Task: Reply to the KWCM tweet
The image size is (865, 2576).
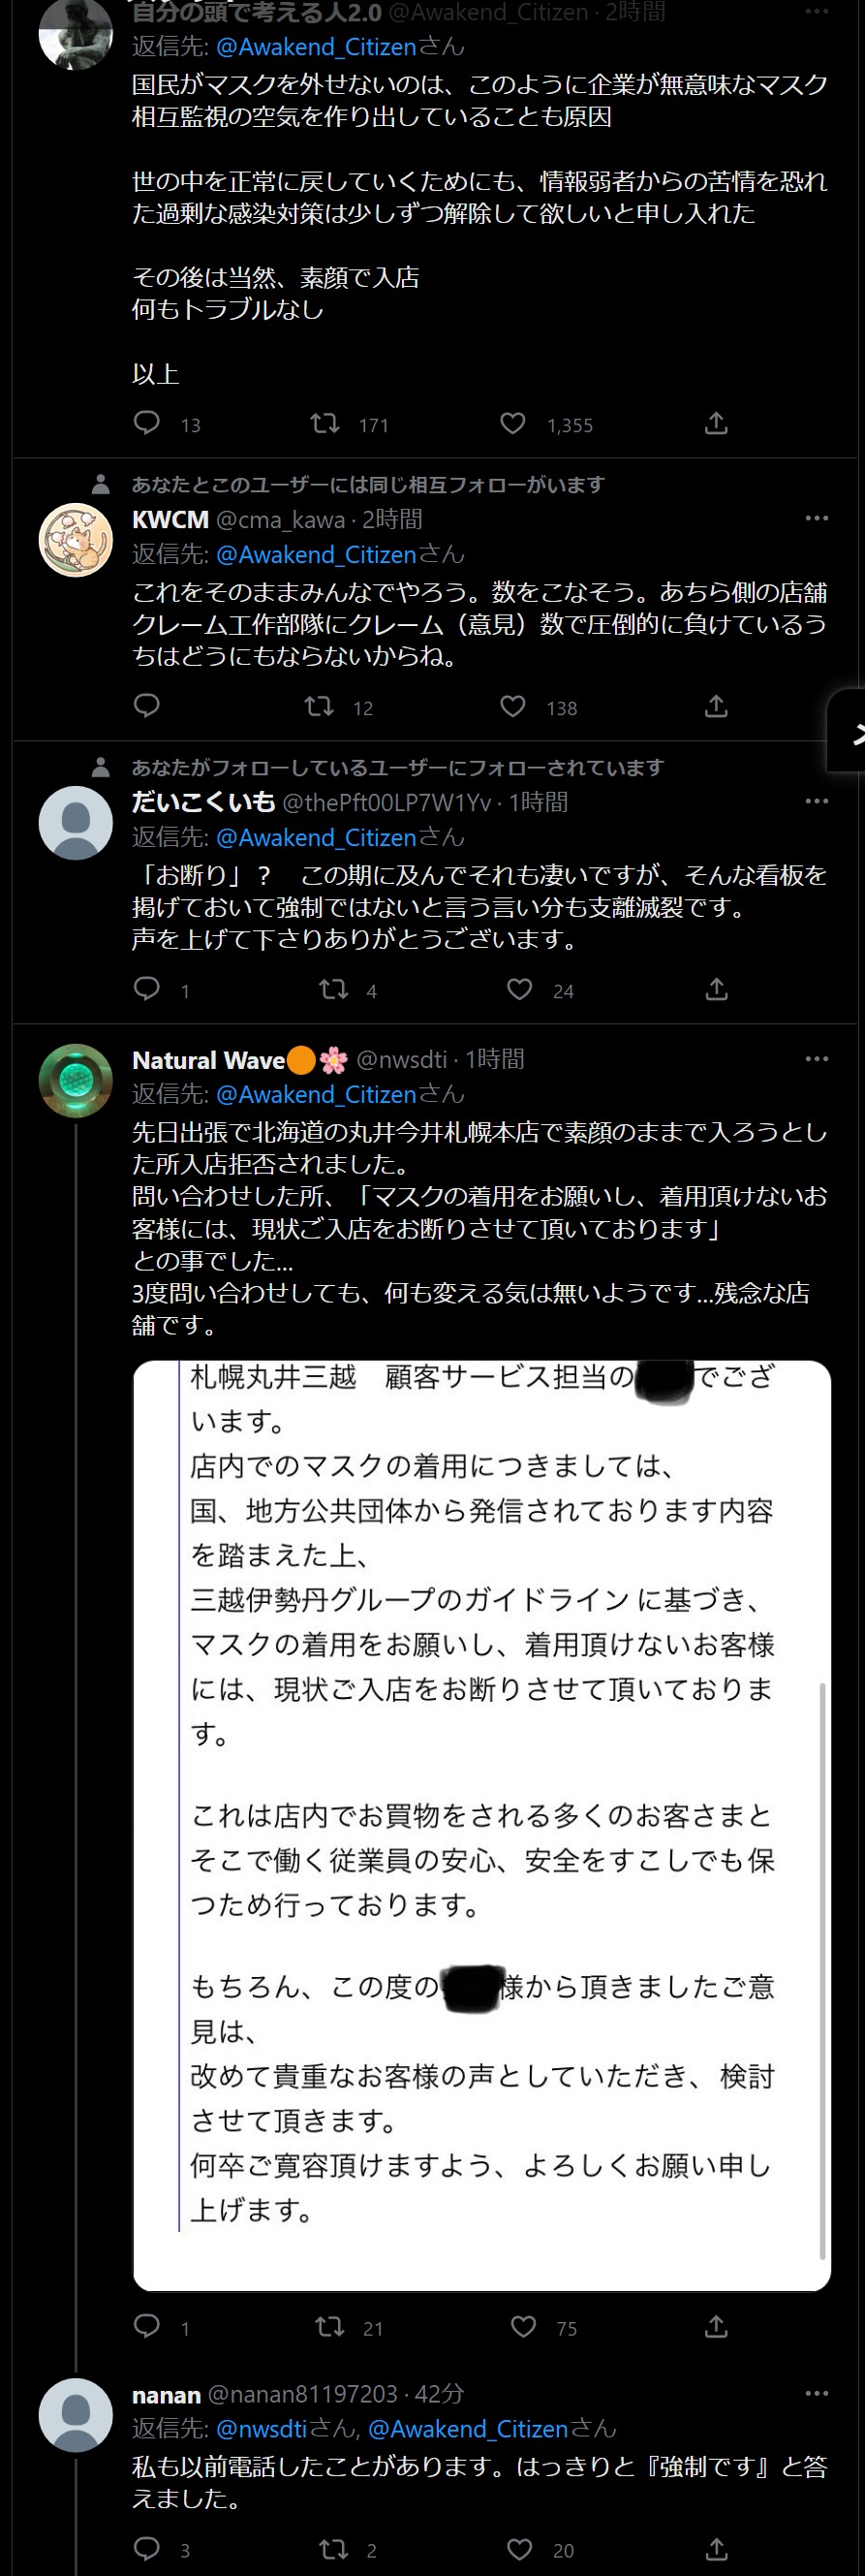Action: pos(147,706)
